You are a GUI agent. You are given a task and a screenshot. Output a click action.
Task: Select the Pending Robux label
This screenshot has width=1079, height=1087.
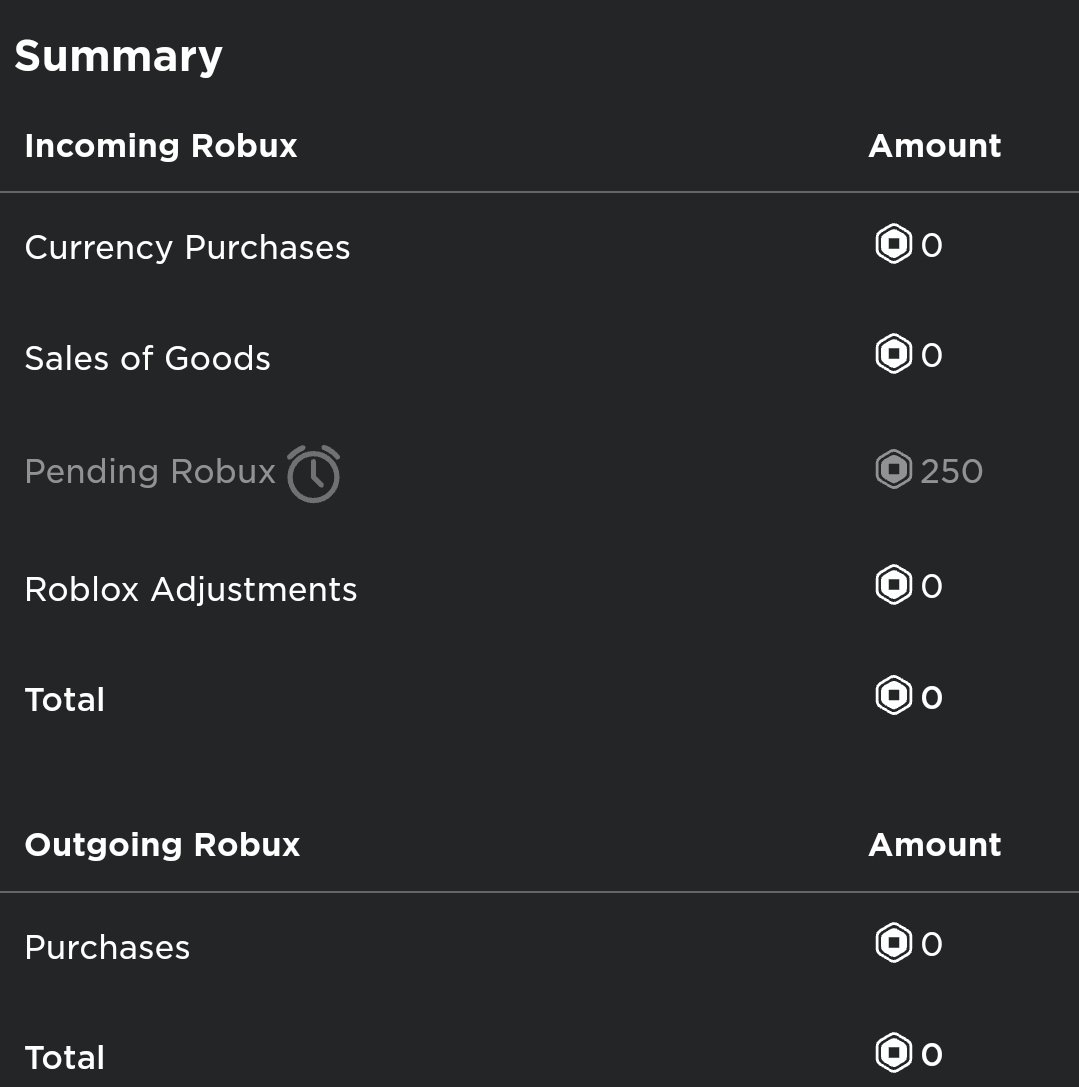[150, 471]
